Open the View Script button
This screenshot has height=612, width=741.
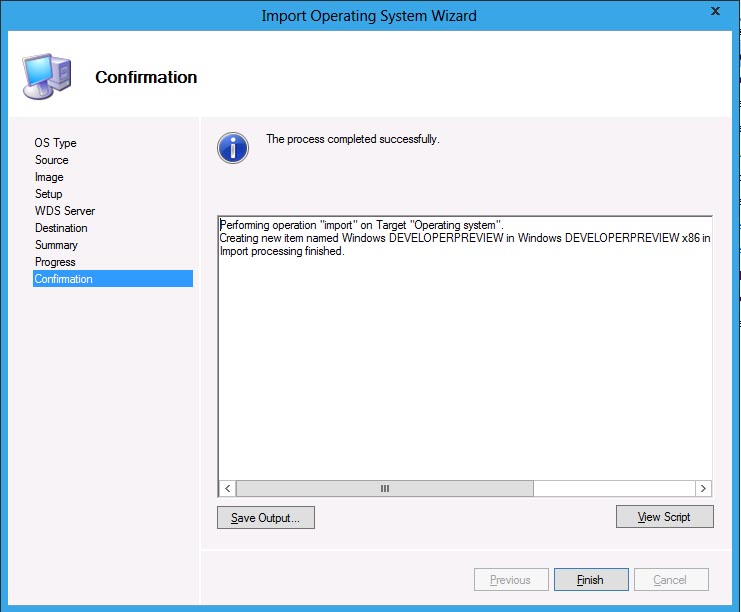[665, 517]
